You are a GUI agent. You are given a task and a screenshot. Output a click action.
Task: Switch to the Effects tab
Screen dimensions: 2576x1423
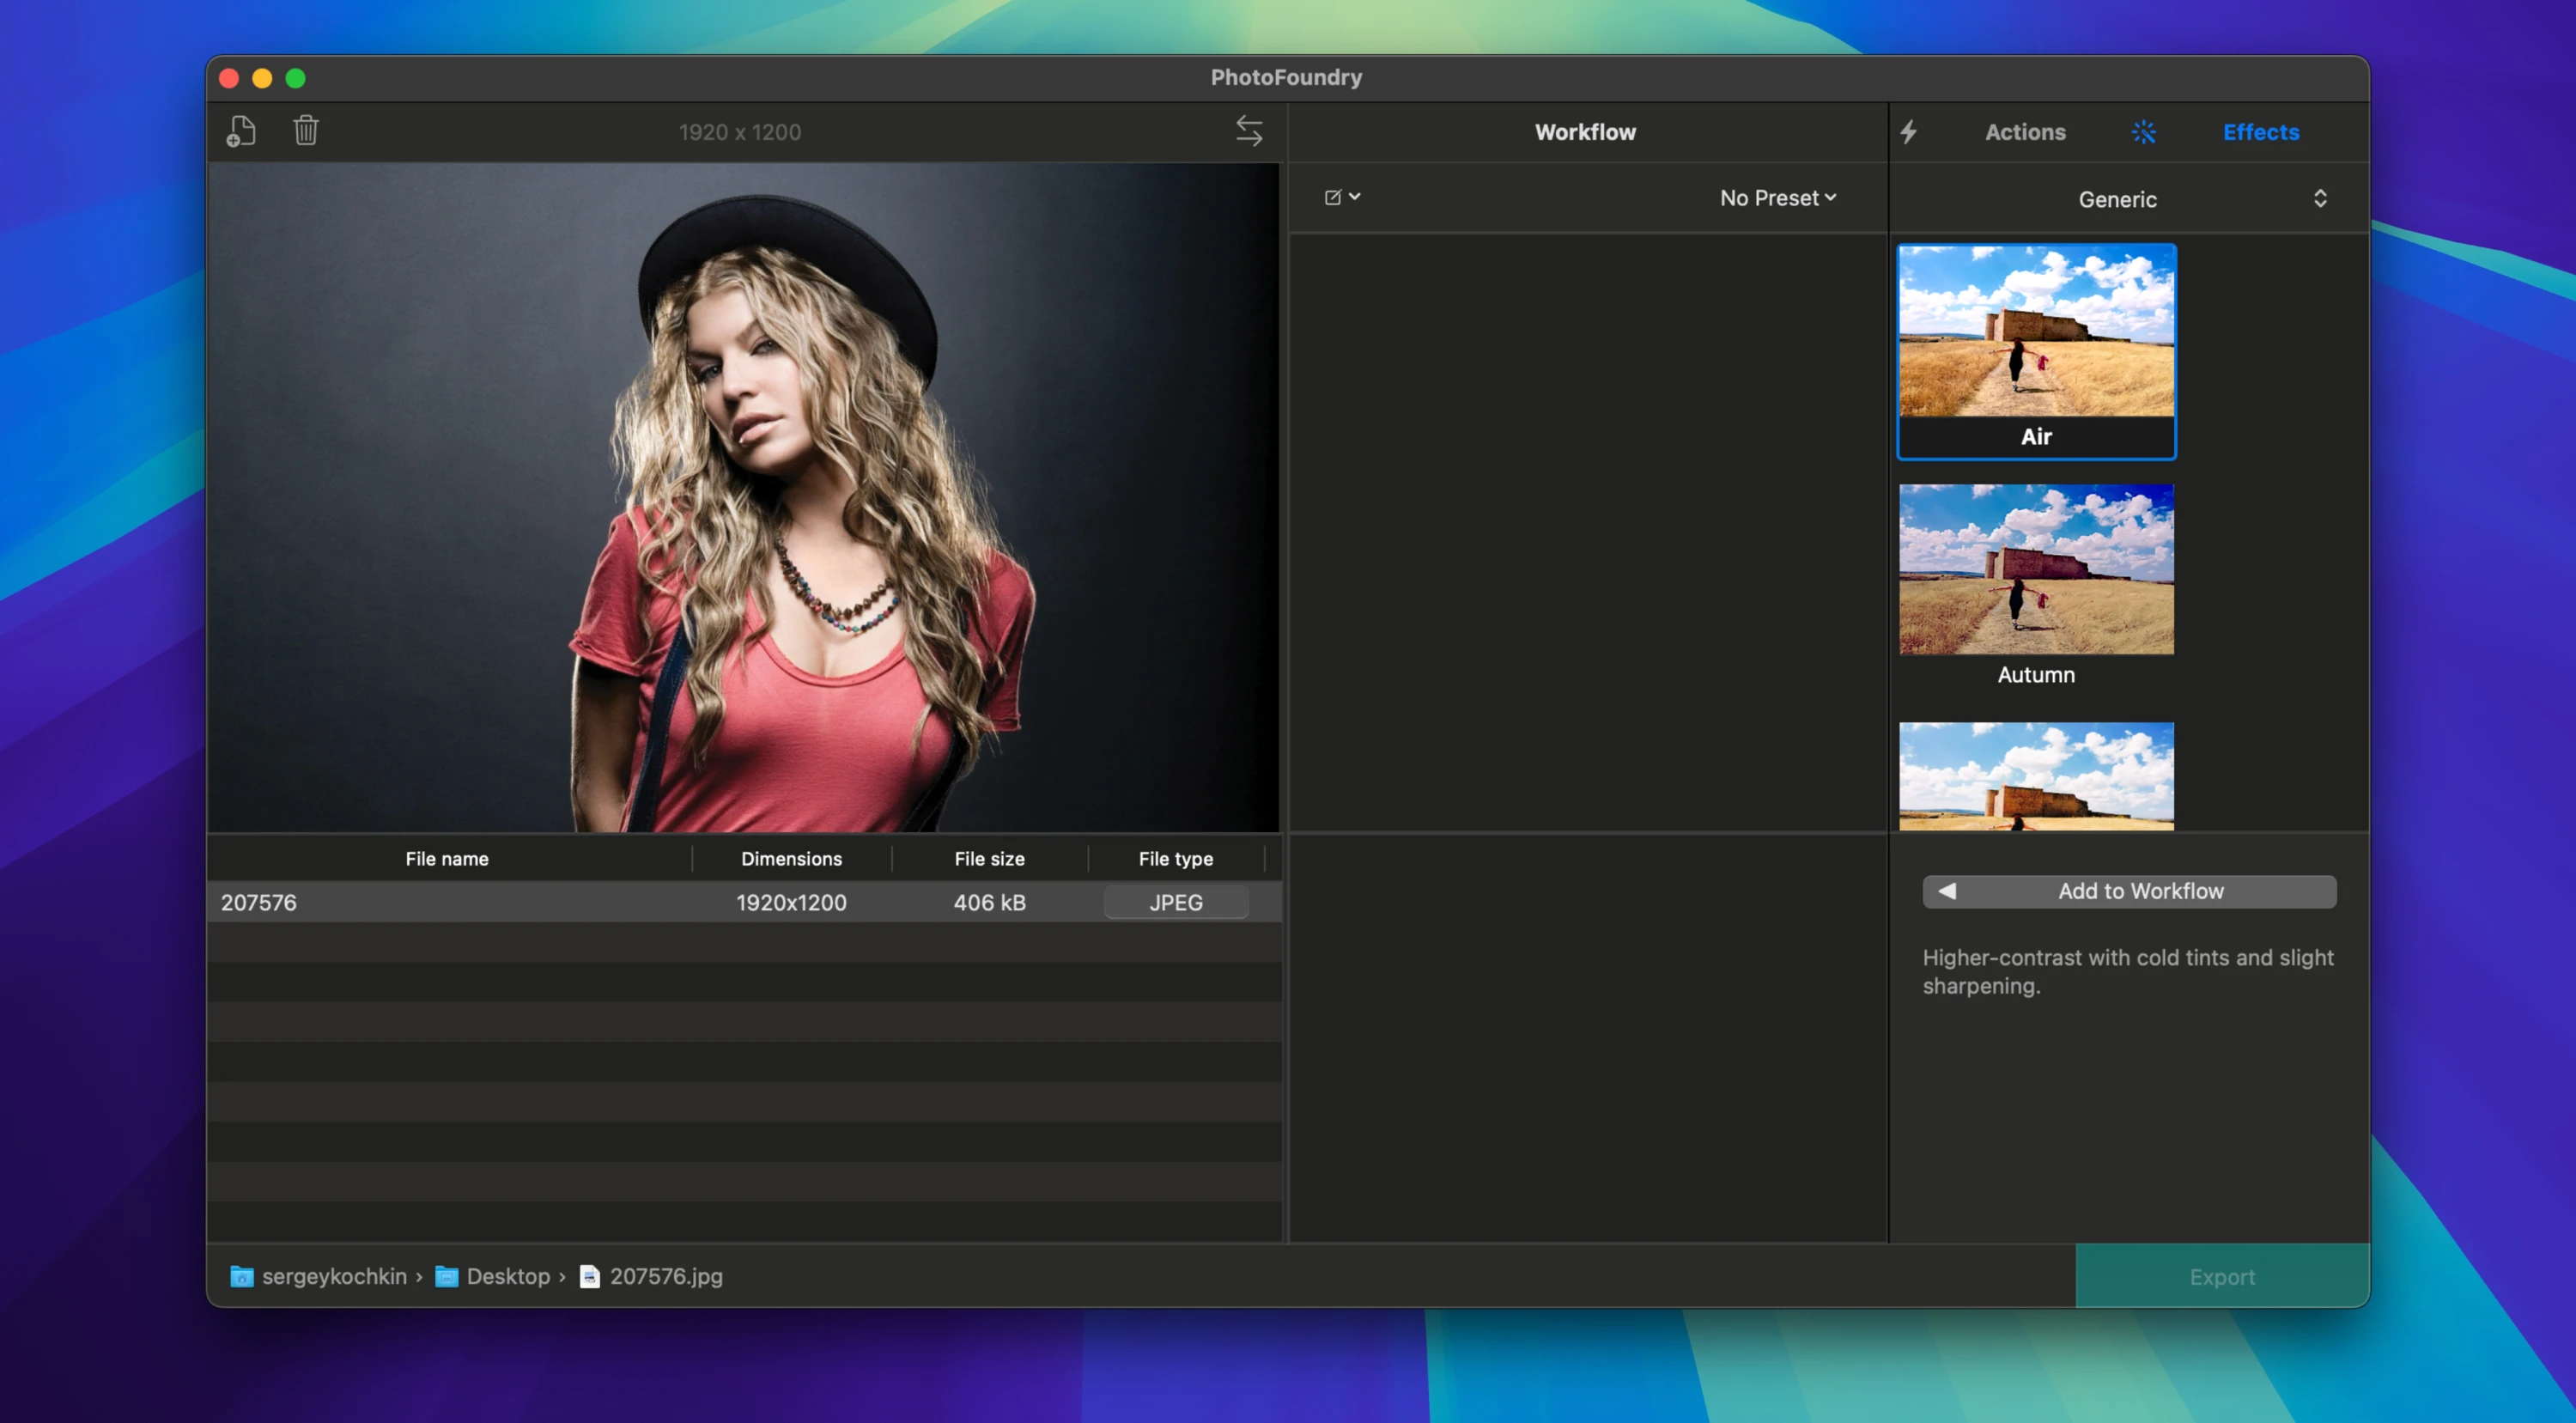pos(2260,132)
